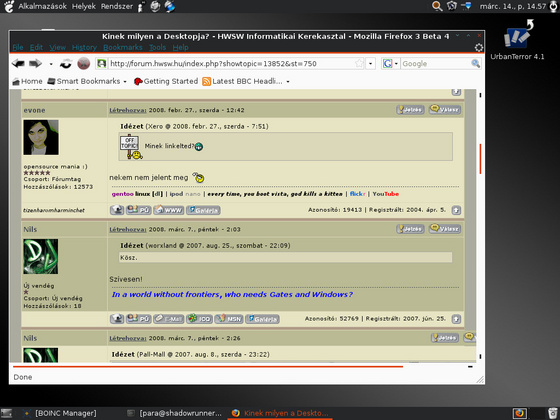Viewport: 560px width, 420px height.
Task: Click evone's avatar thumbnail
Action: 41,138
